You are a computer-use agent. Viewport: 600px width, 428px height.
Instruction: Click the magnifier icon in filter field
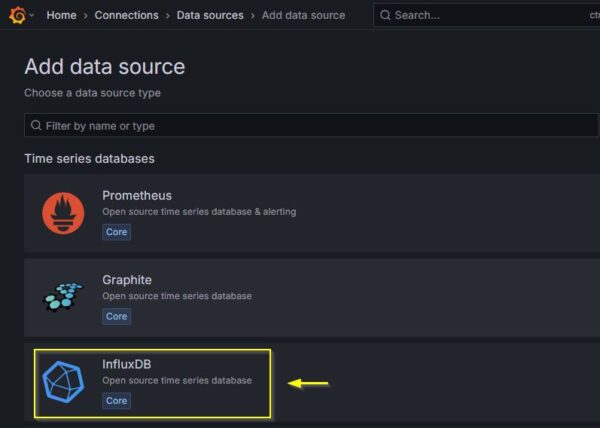(36, 125)
